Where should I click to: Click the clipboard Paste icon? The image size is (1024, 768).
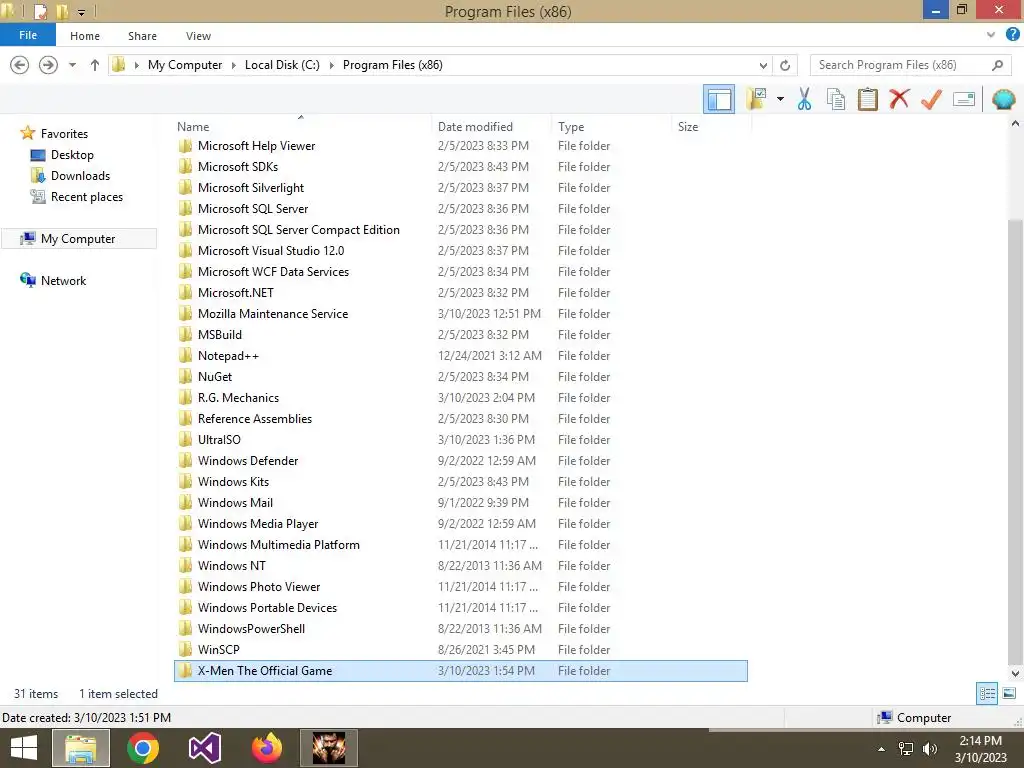point(867,99)
